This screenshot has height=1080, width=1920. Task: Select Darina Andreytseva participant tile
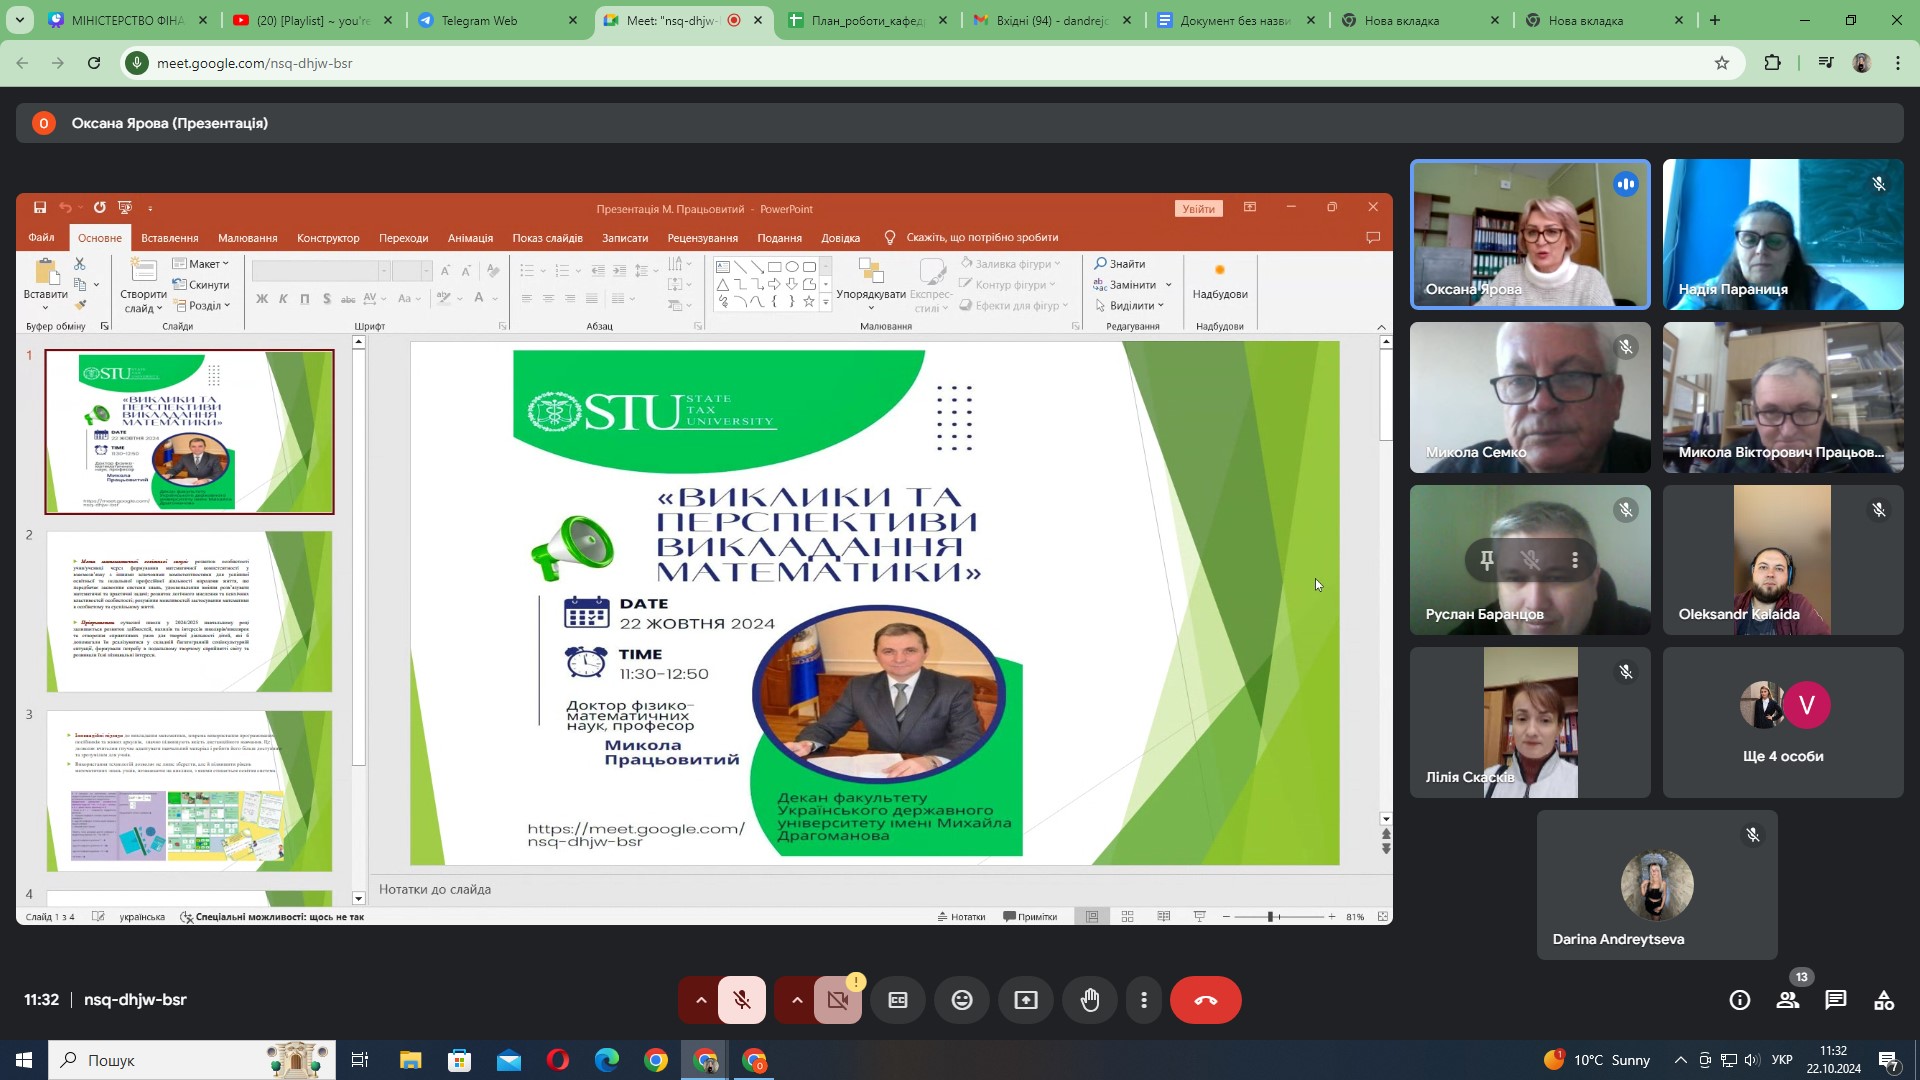pyautogui.click(x=1657, y=885)
